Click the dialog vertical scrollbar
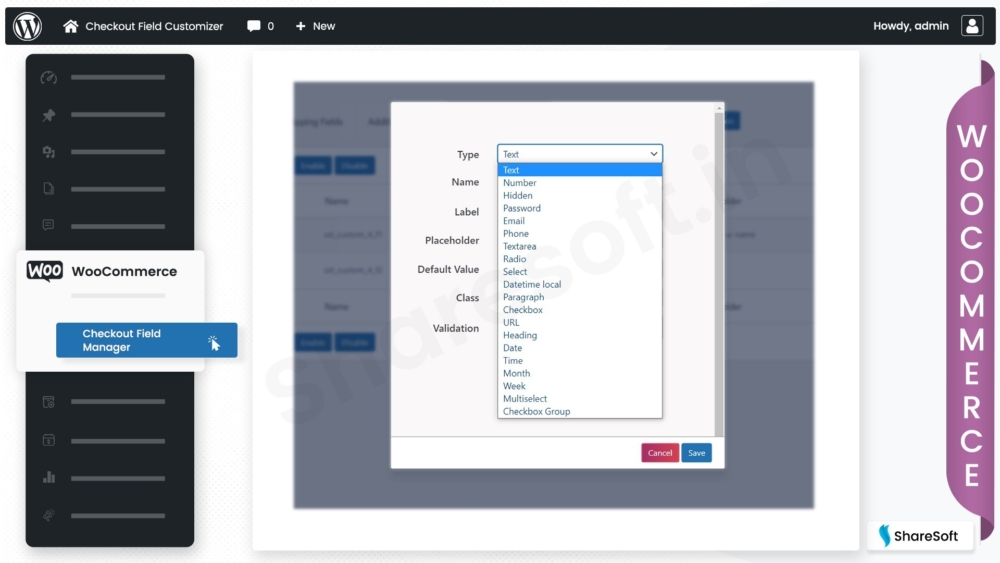The height and width of the screenshot is (563, 1000). (x=719, y=274)
